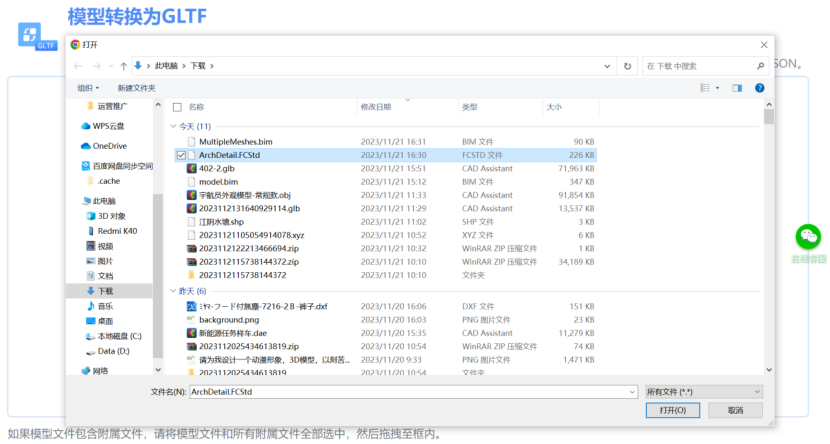Open the blue help icon
This screenshot has height=444, width=830.
coord(760,88)
